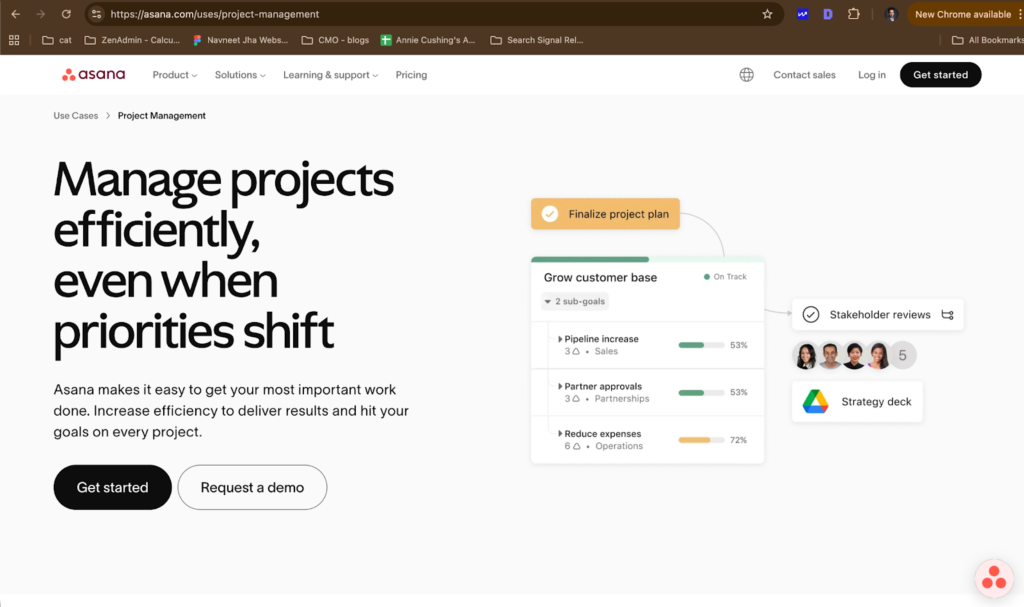The width and height of the screenshot is (1024, 607).
Task: Toggle the Stakeholder reviews check circle
Action: [811, 315]
